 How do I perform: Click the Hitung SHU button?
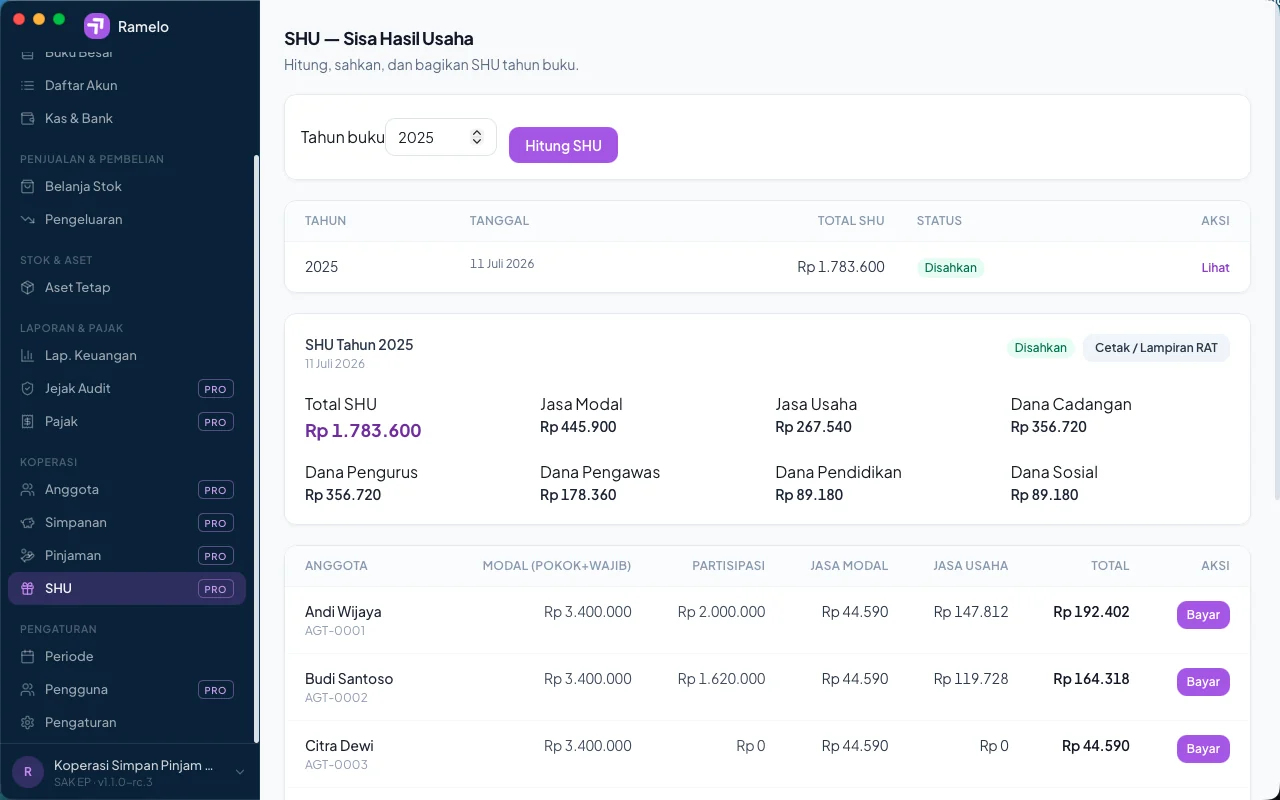click(563, 145)
